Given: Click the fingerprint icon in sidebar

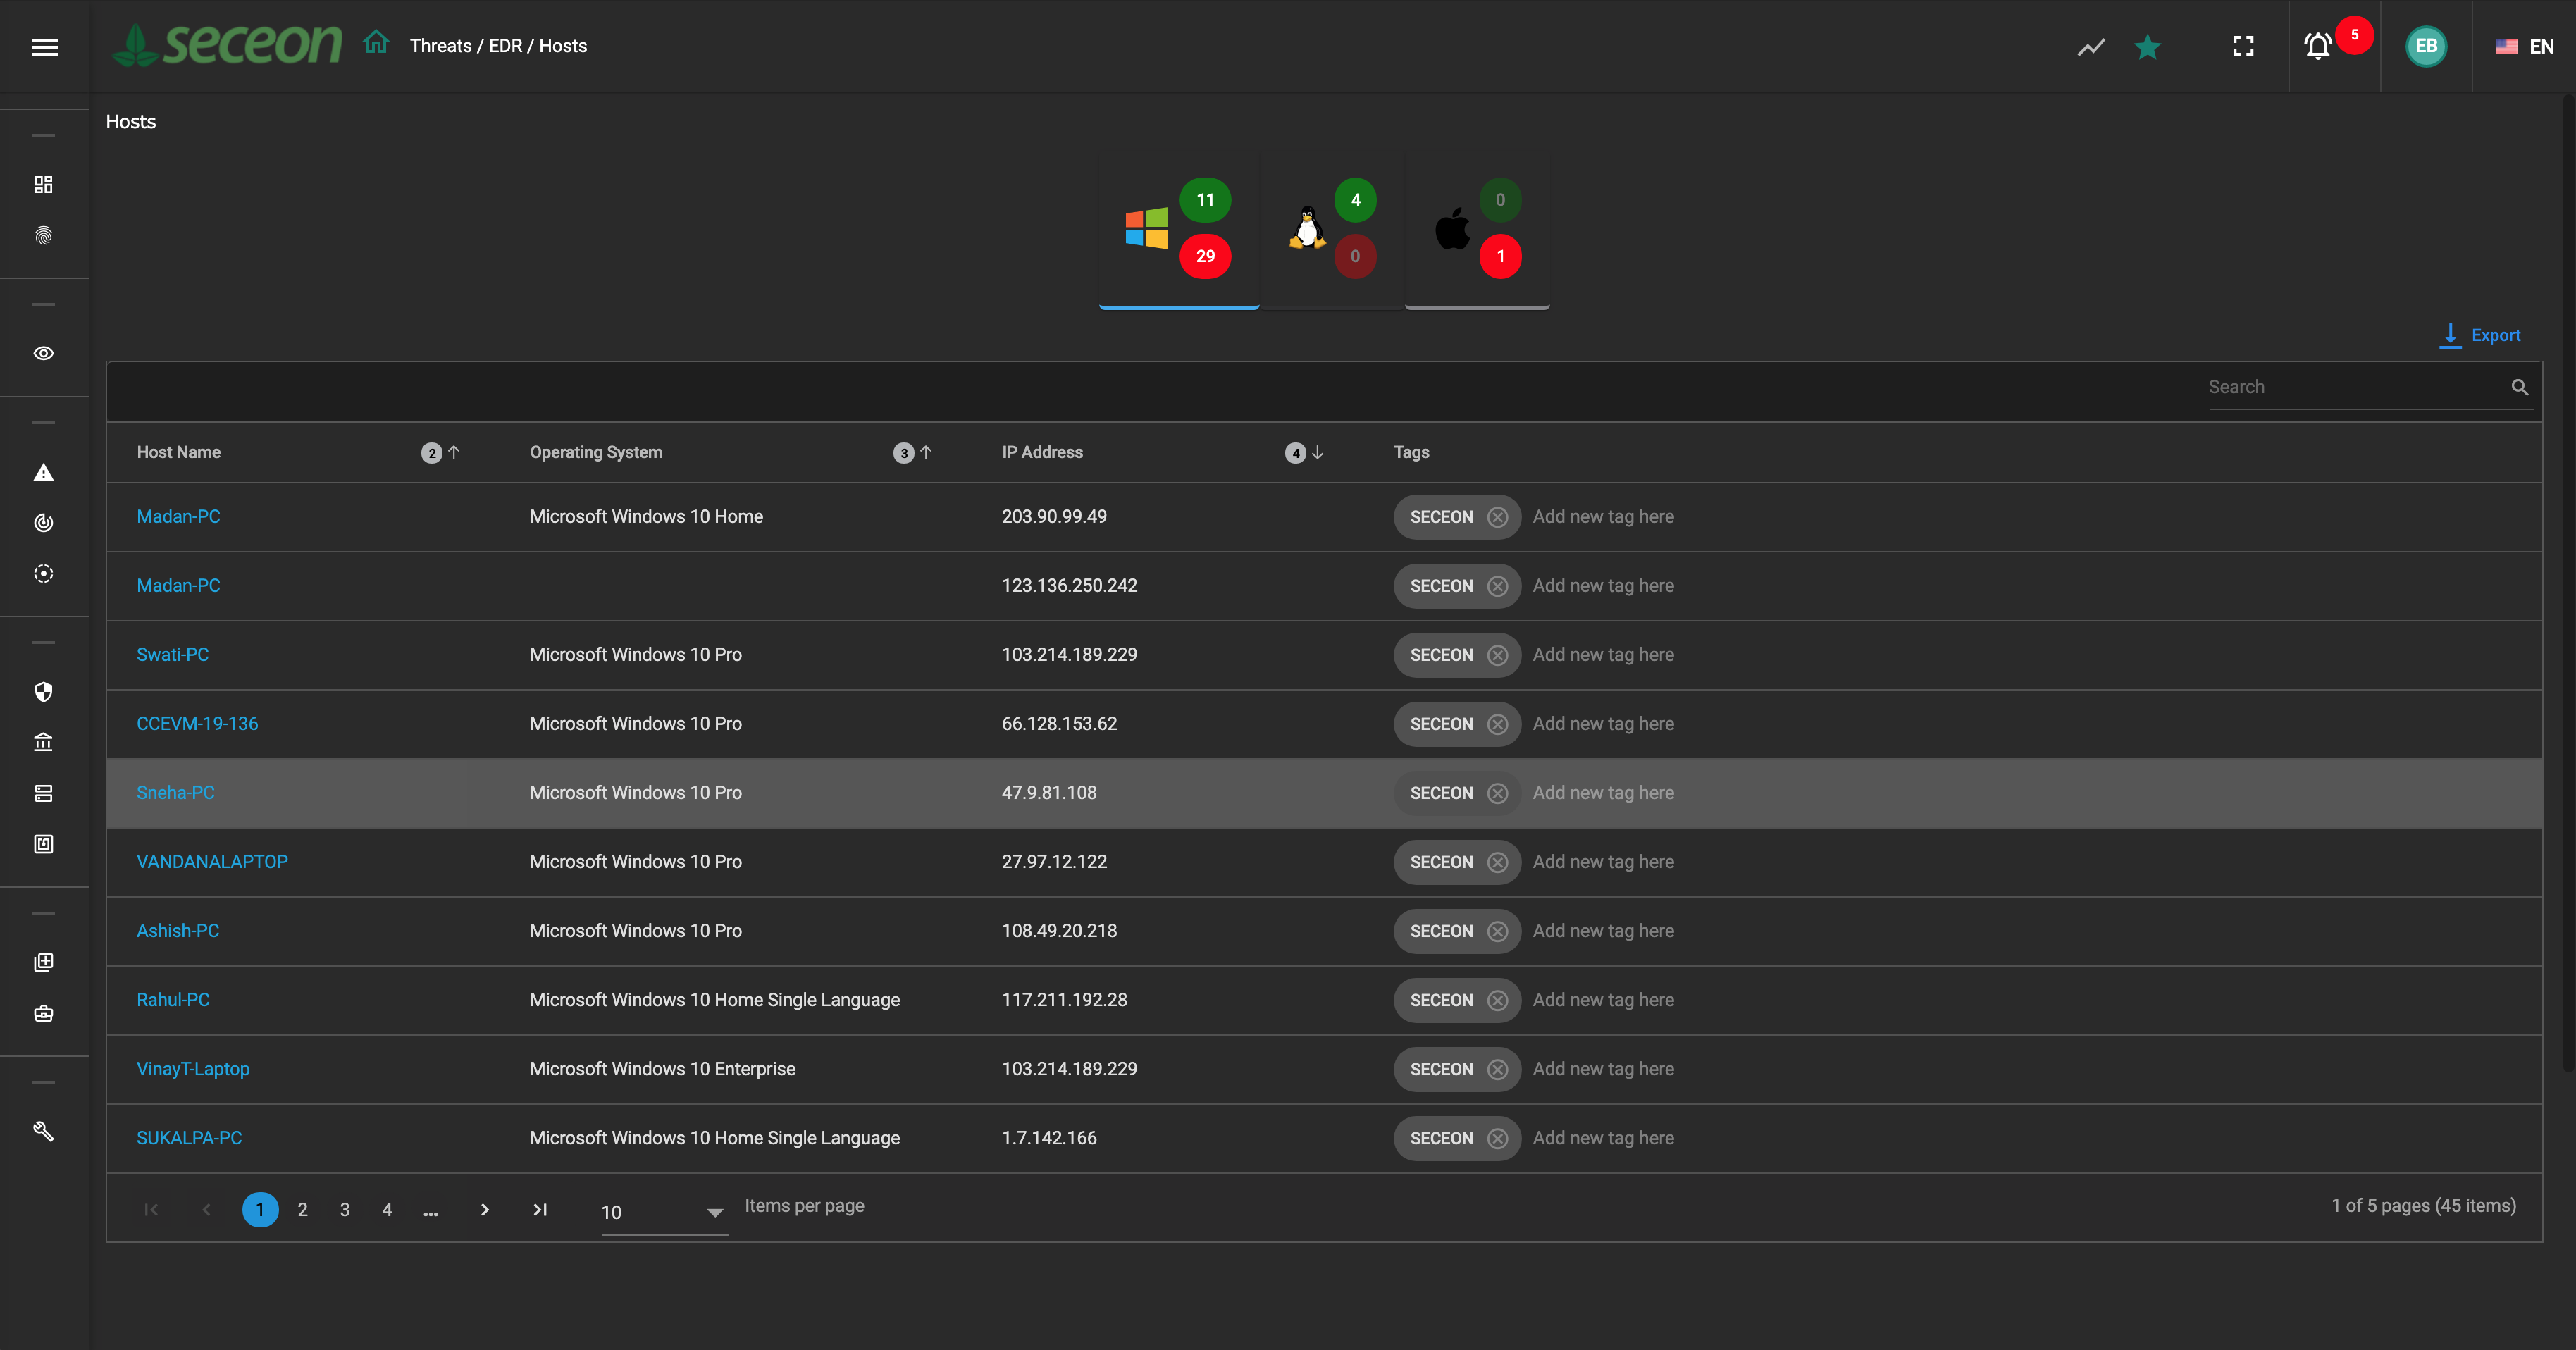Looking at the screenshot, I should [x=44, y=236].
